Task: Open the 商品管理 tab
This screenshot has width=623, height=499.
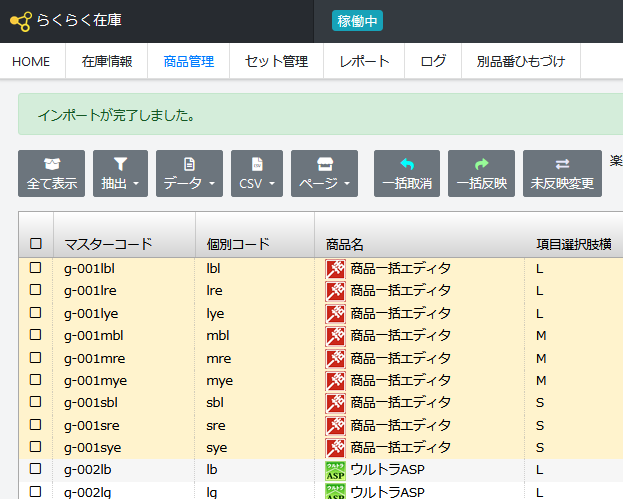Action: click(189, 61)
